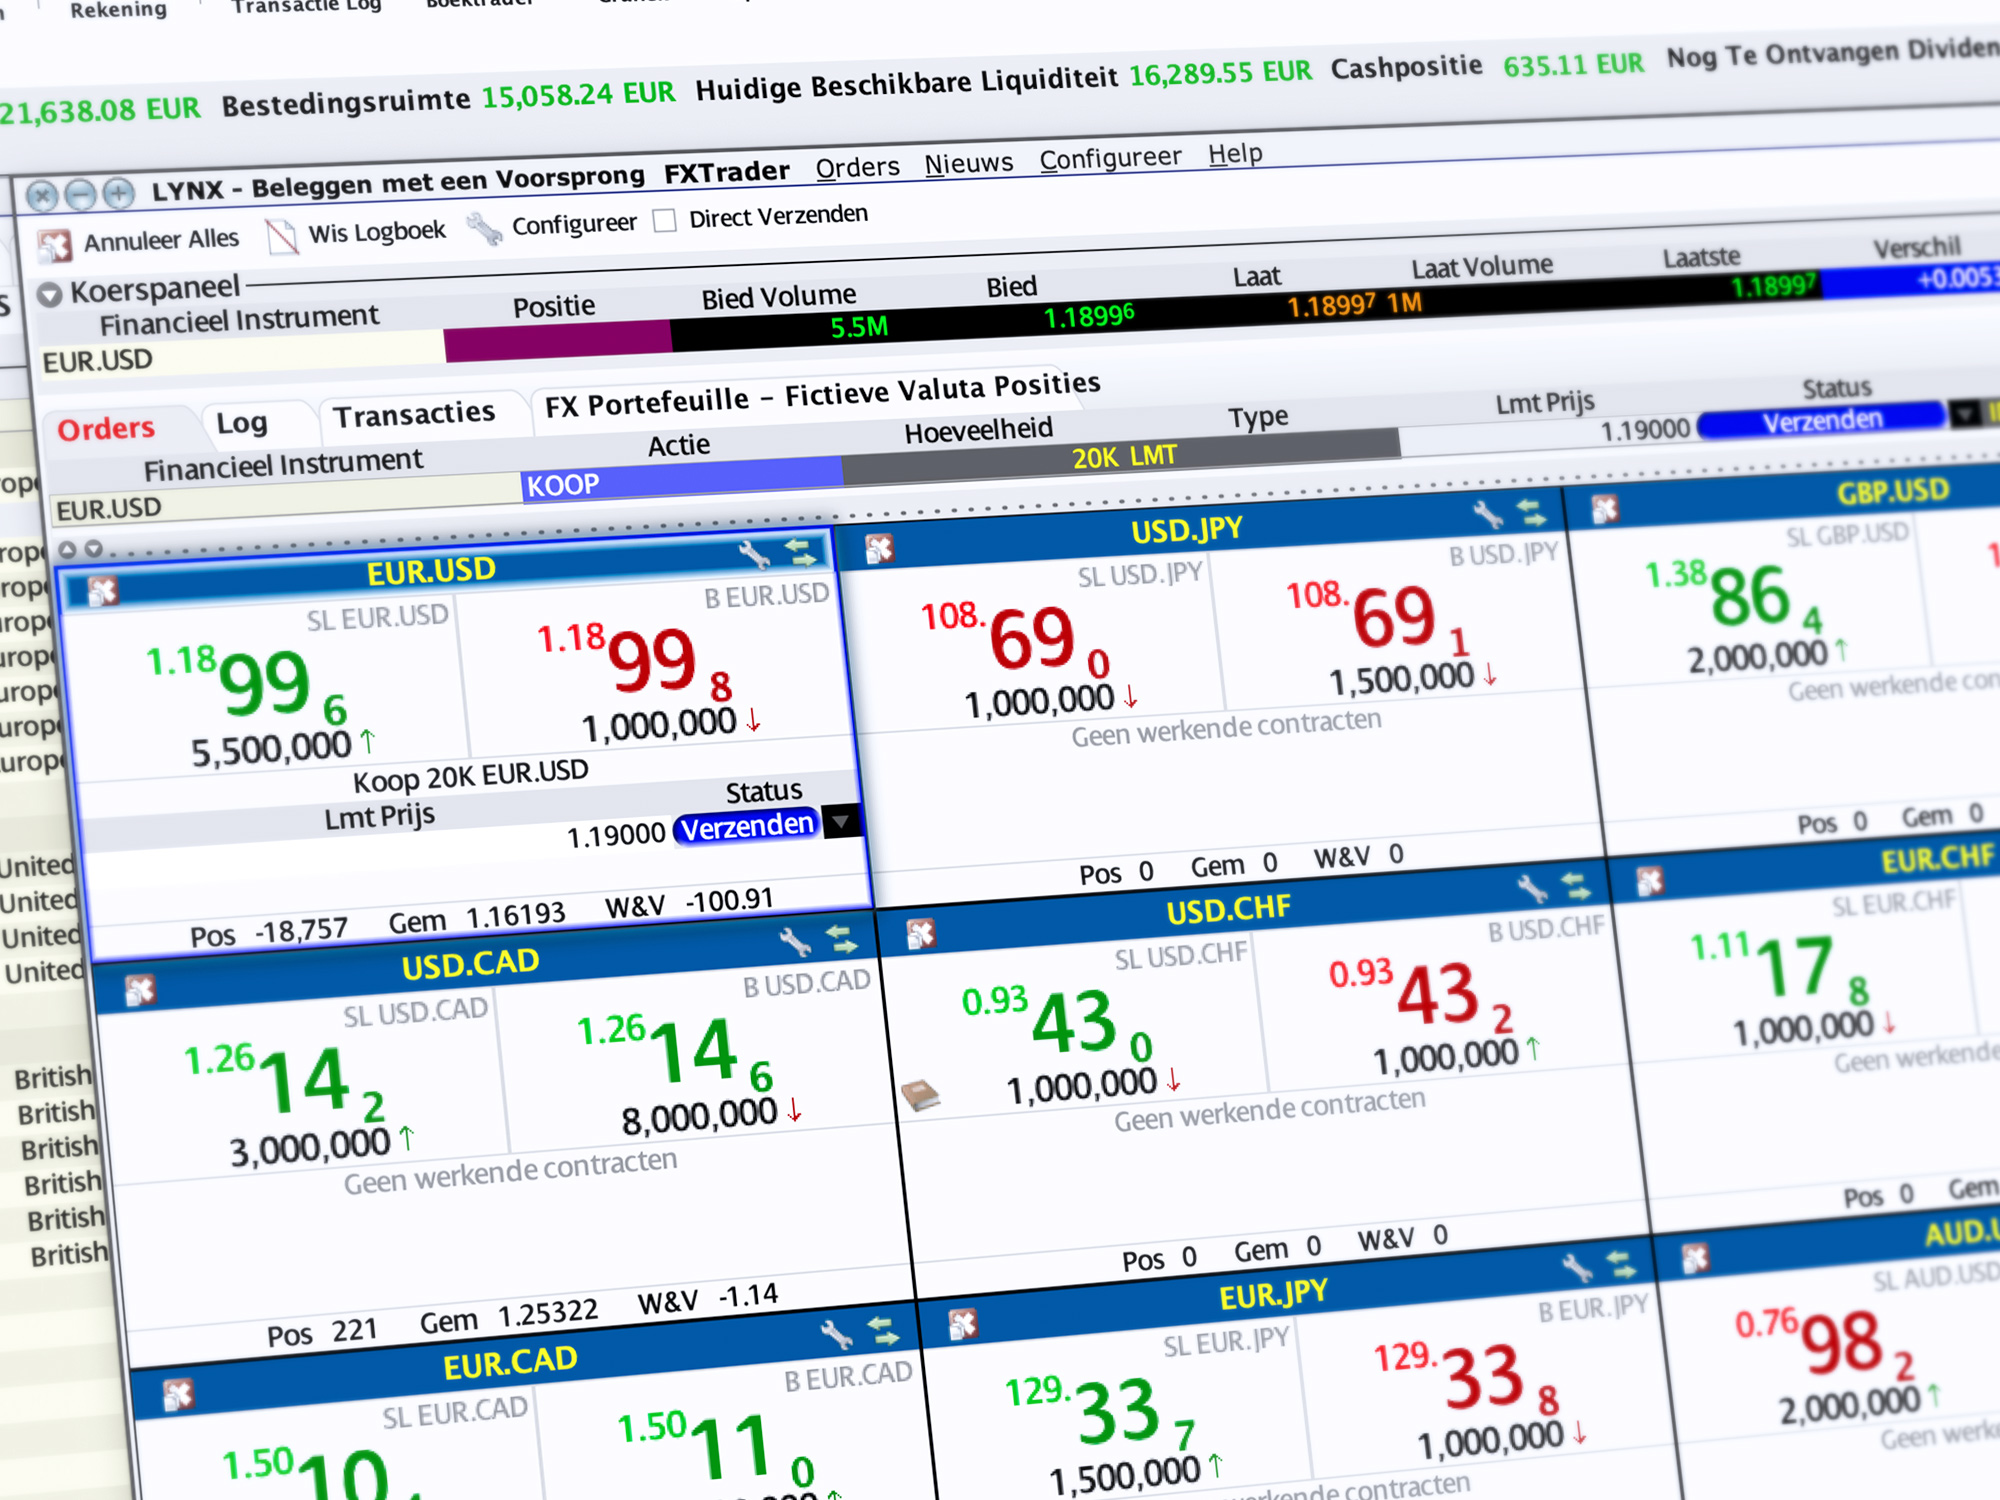
Task: Click USD.CAD sell price 1.26142
Action: tap(284, 1082)
